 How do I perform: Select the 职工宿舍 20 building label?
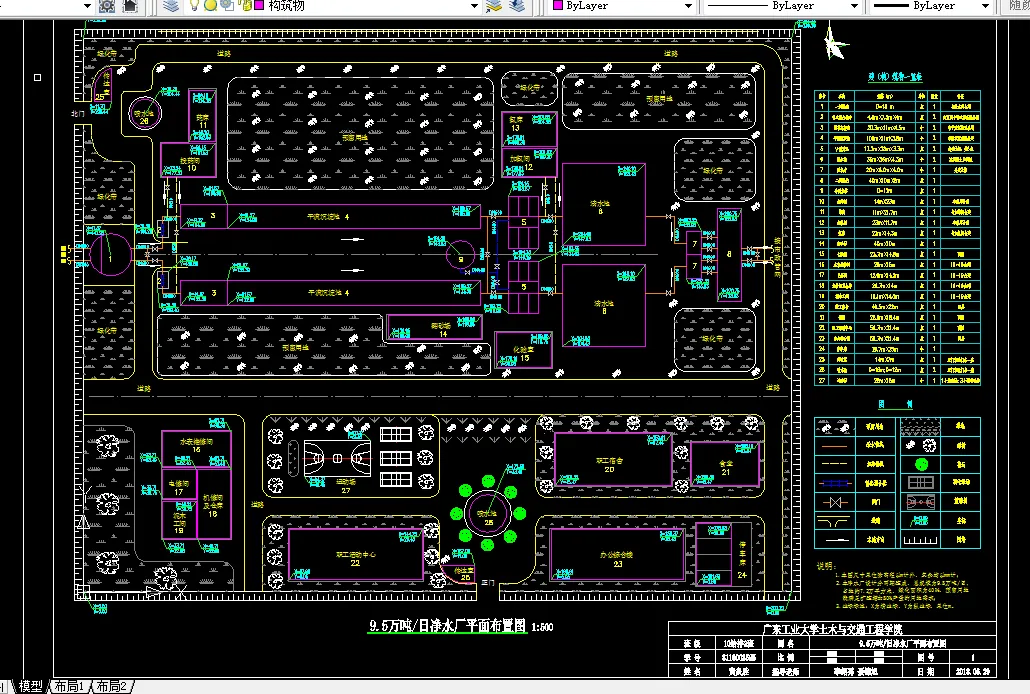(609, 465)
